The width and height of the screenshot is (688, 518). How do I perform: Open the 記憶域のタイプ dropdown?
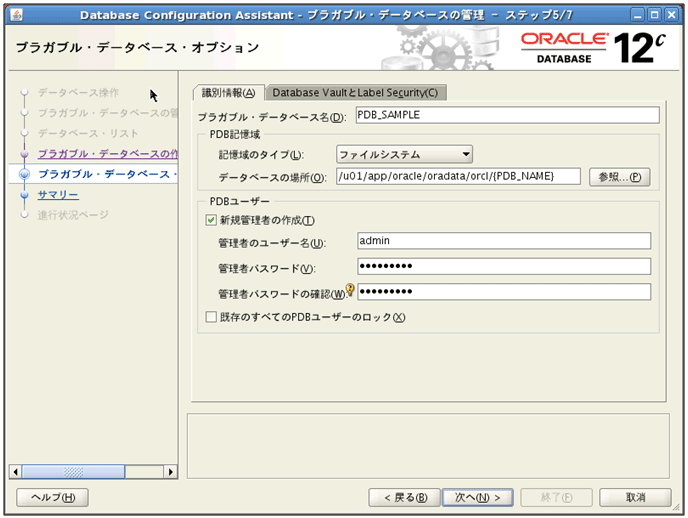pyautogui.click(x=404, y=154)
